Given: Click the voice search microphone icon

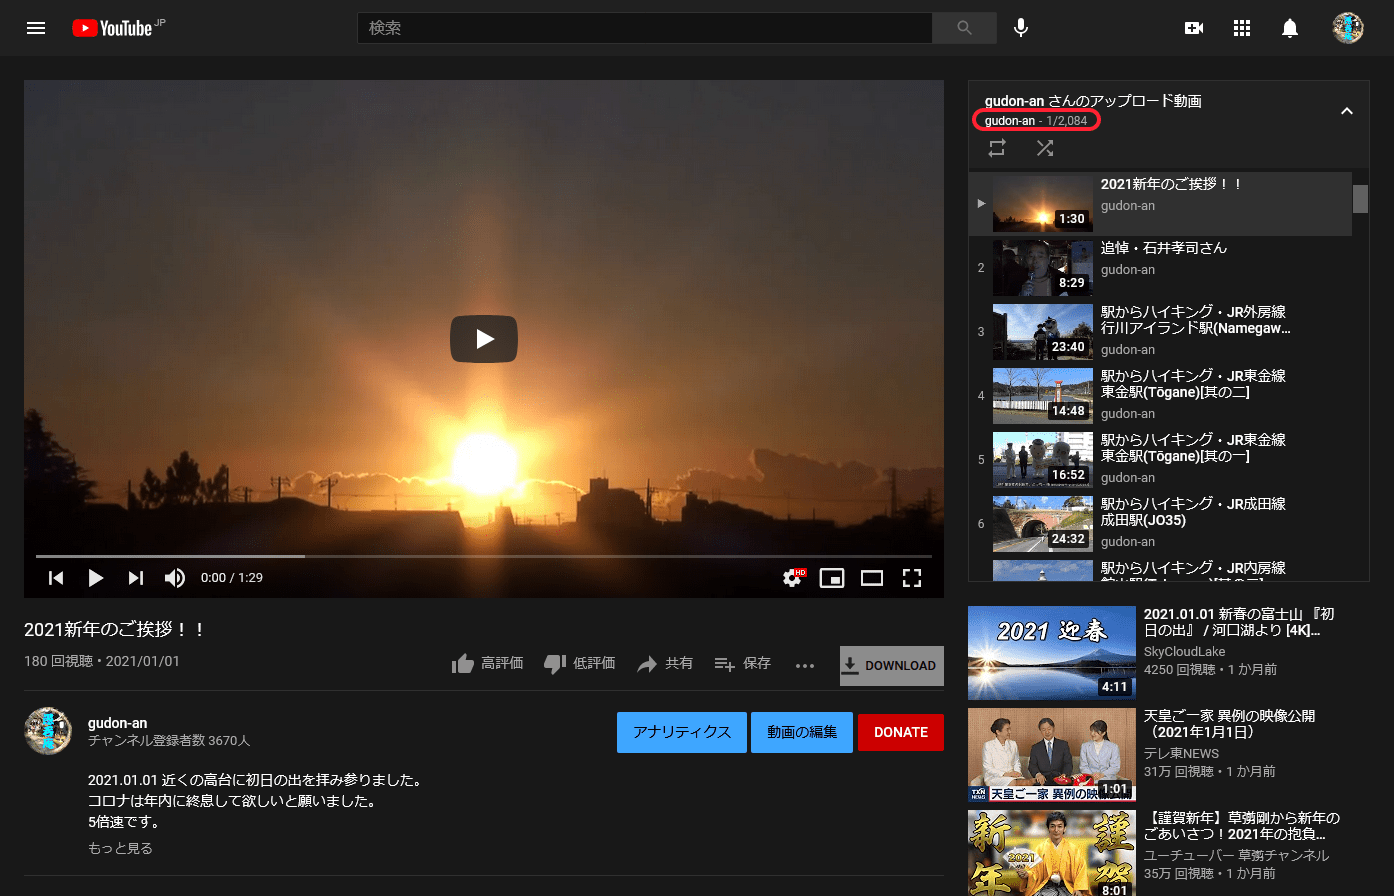Looking at the screenshot, I should point(1020,28).
